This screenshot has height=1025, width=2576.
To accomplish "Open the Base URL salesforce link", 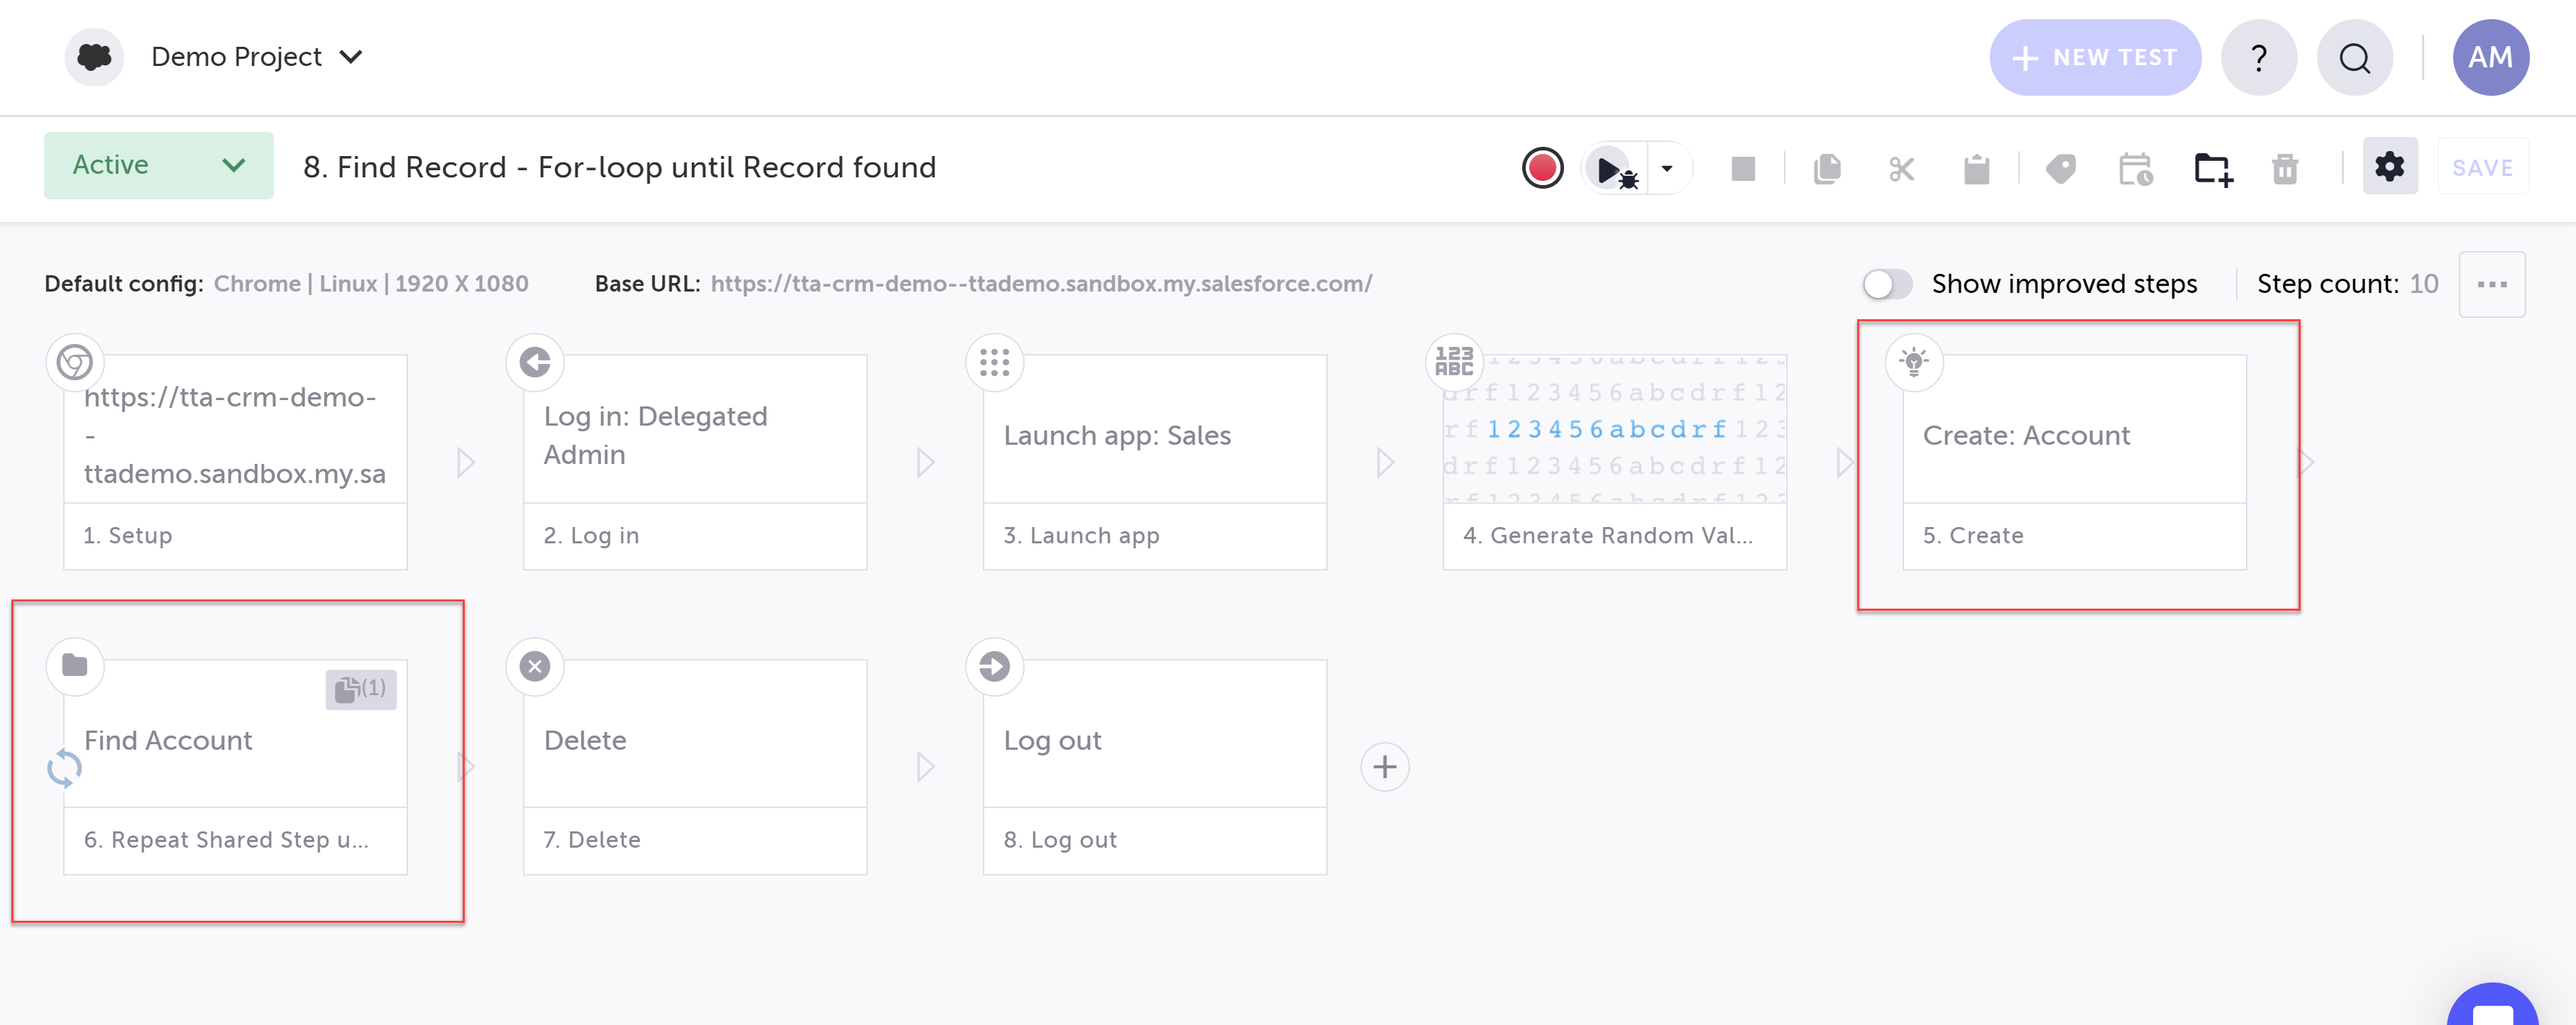I will [1040, 284].
